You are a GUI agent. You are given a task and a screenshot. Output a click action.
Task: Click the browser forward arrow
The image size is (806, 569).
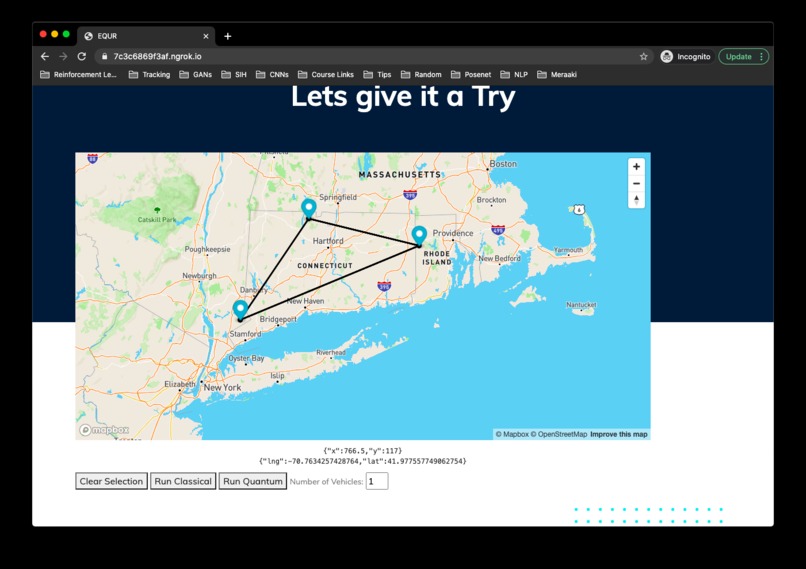point(63,57)
